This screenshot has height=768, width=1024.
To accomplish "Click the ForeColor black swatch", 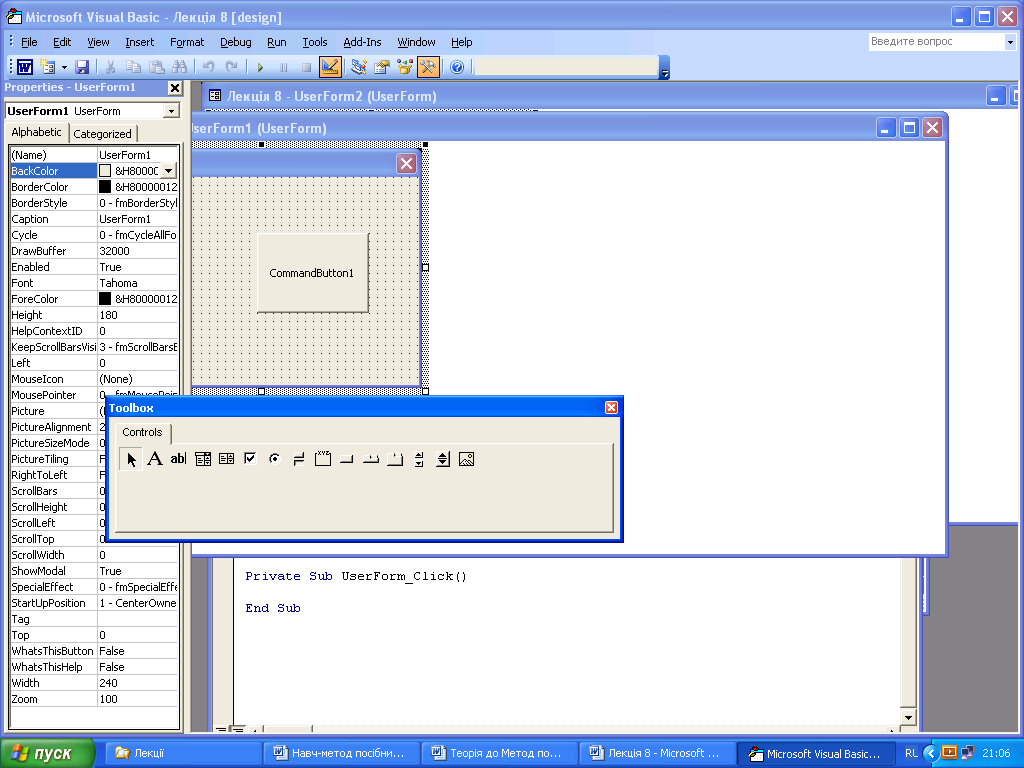I will (x=105, y=299).
